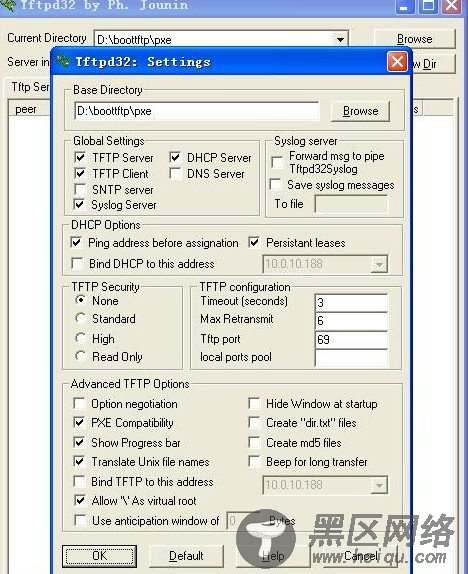The height and width of the screenshot is (574, 468).
Task: Click the Max Retransmit field
Action: point(351,321)
